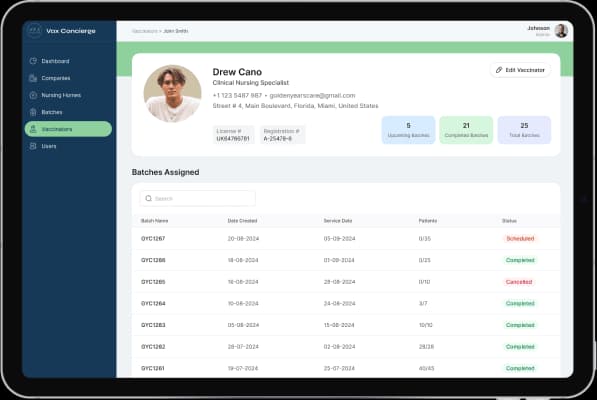Select the Completed Batches green card
597x400 pixels.
(x=466, y=130)
